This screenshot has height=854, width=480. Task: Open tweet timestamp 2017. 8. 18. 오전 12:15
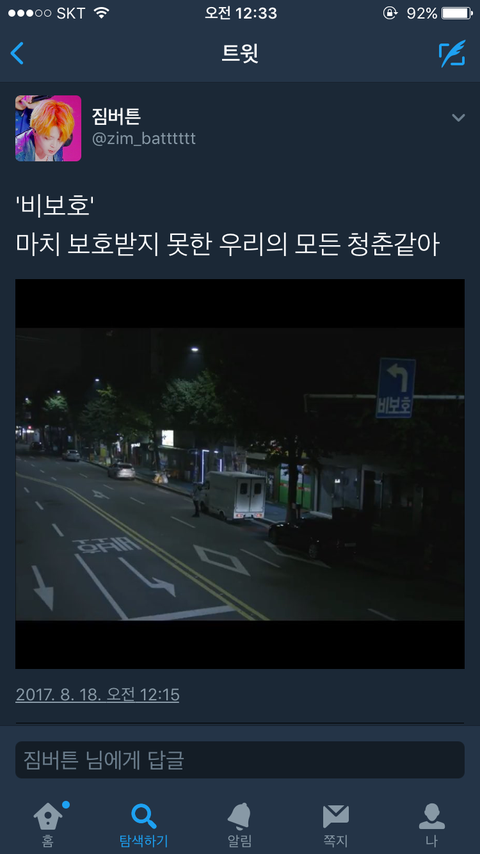point(98,694)
